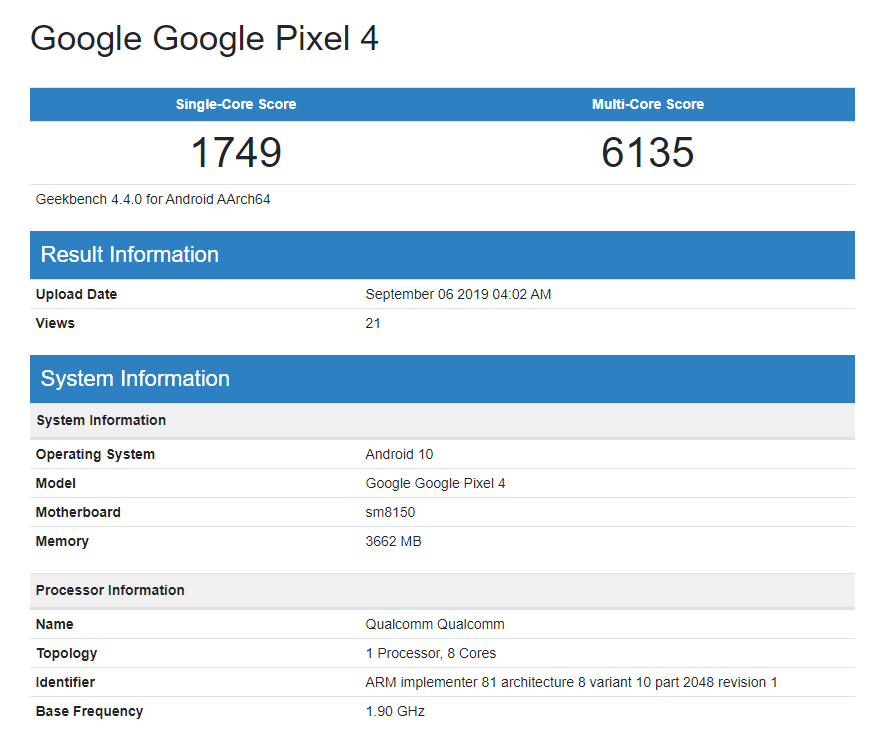Click the Single-Core Score column header

(x=236, y=104)
